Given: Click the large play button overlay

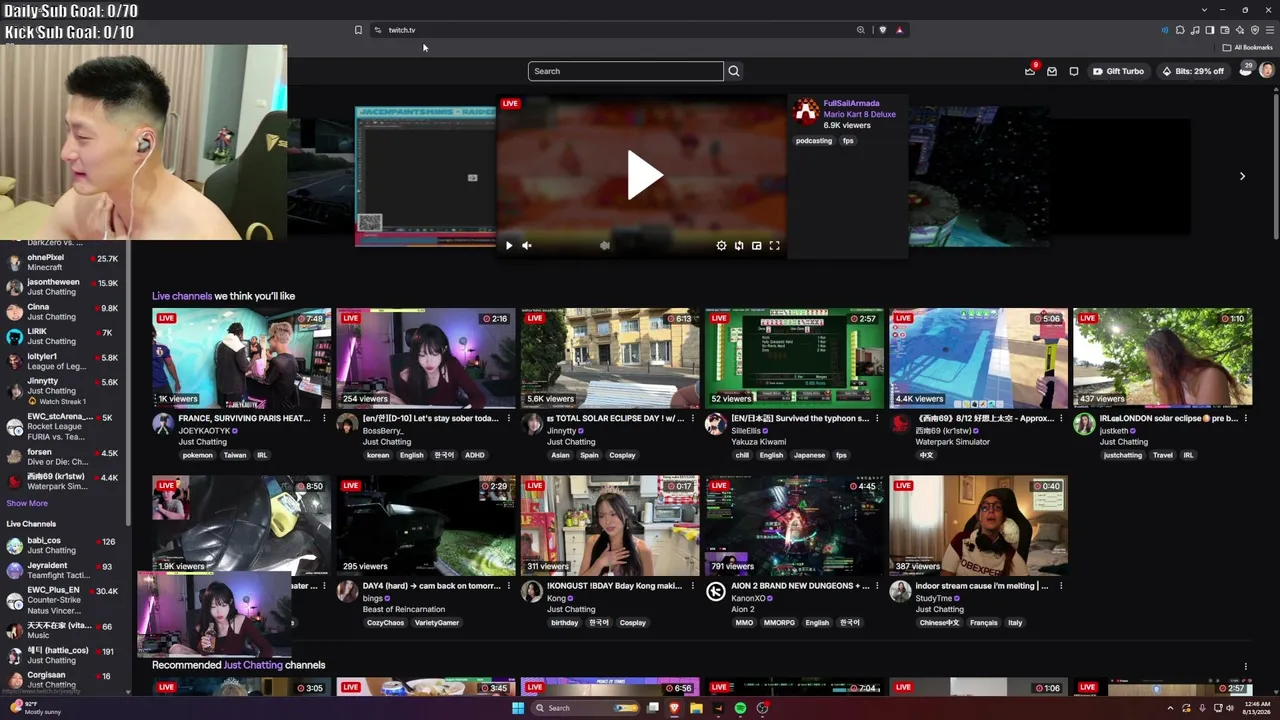Looking at the screenshot, I should click(x=645, y=176).
